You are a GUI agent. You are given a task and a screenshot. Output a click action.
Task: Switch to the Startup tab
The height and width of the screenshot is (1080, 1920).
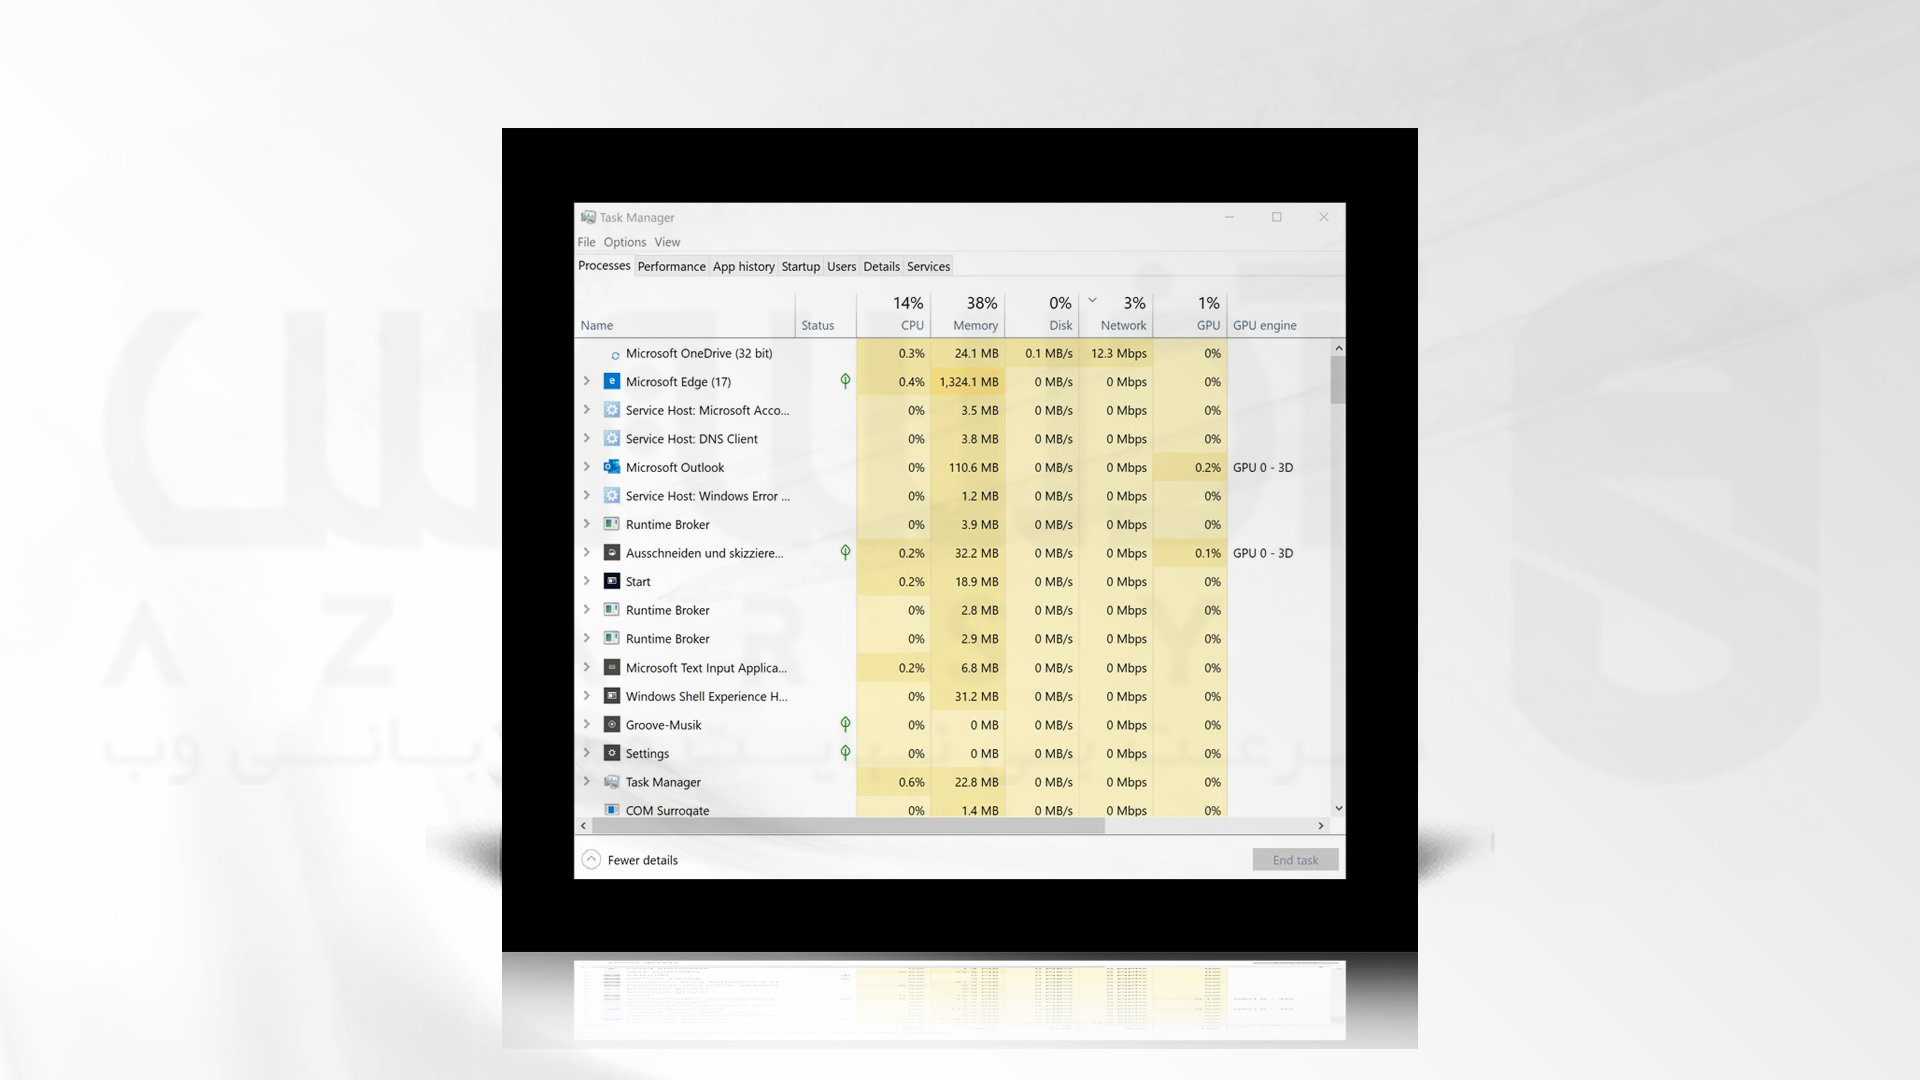coord(800,267)
